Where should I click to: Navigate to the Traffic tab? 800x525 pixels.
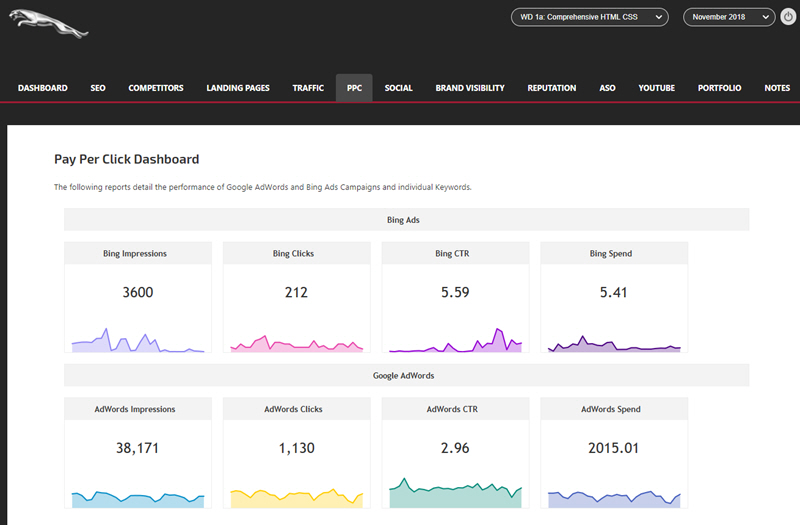(x=308, y=88)
